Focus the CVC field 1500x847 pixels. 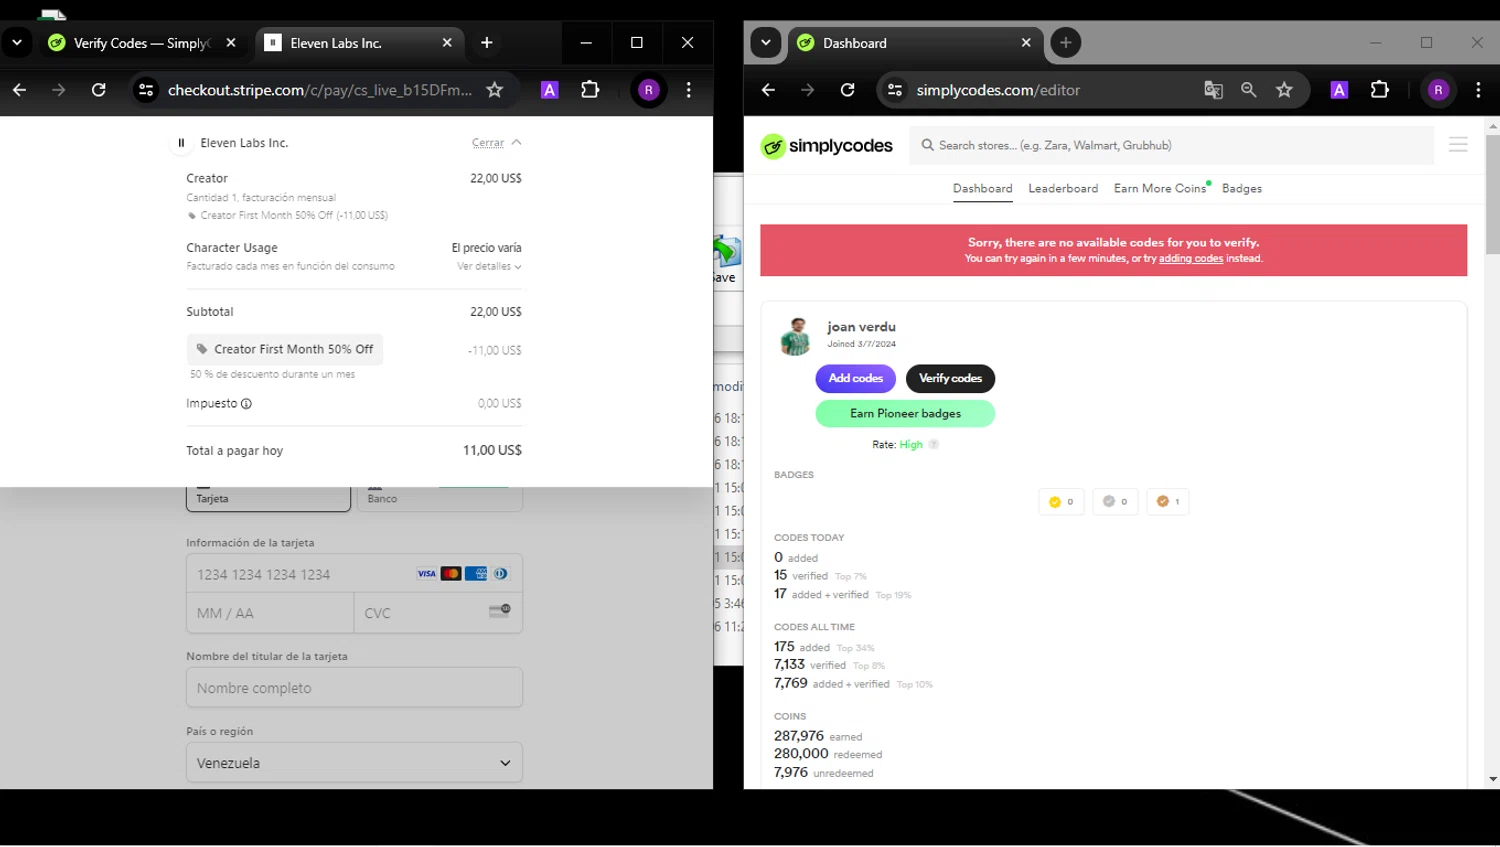[438, 613]
